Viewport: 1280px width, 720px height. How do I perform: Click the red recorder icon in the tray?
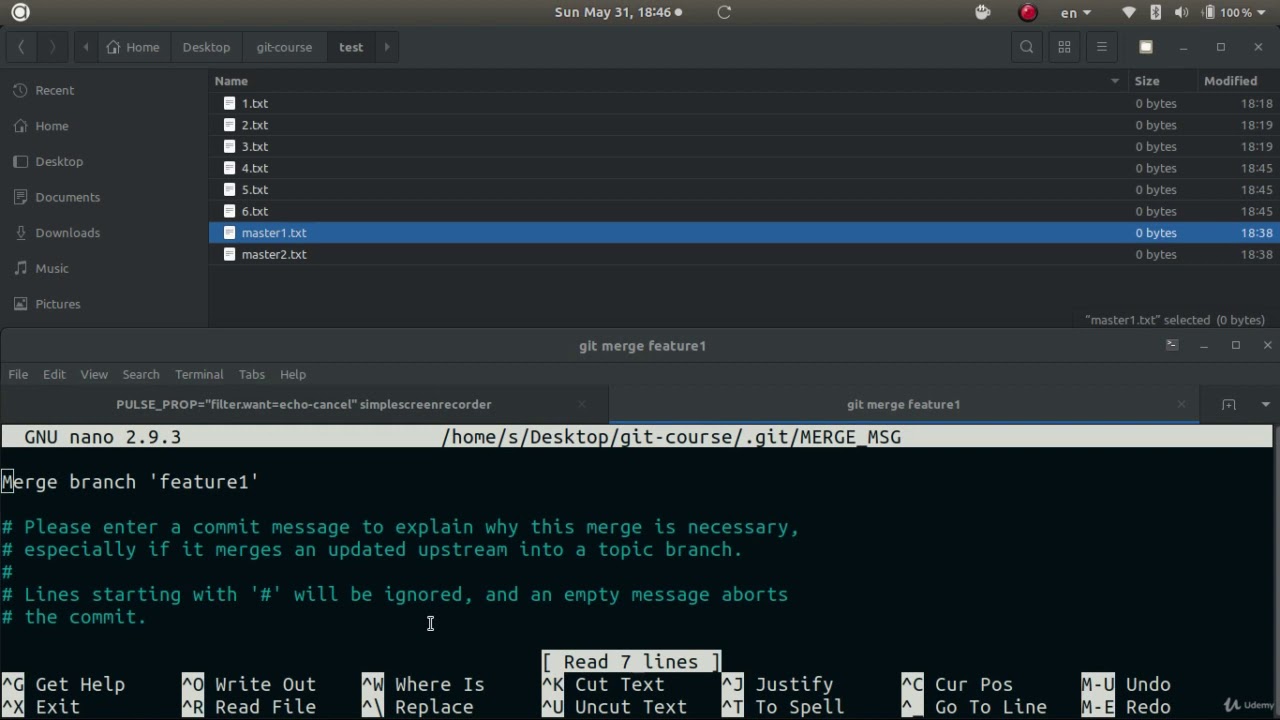click(1027, 12)
